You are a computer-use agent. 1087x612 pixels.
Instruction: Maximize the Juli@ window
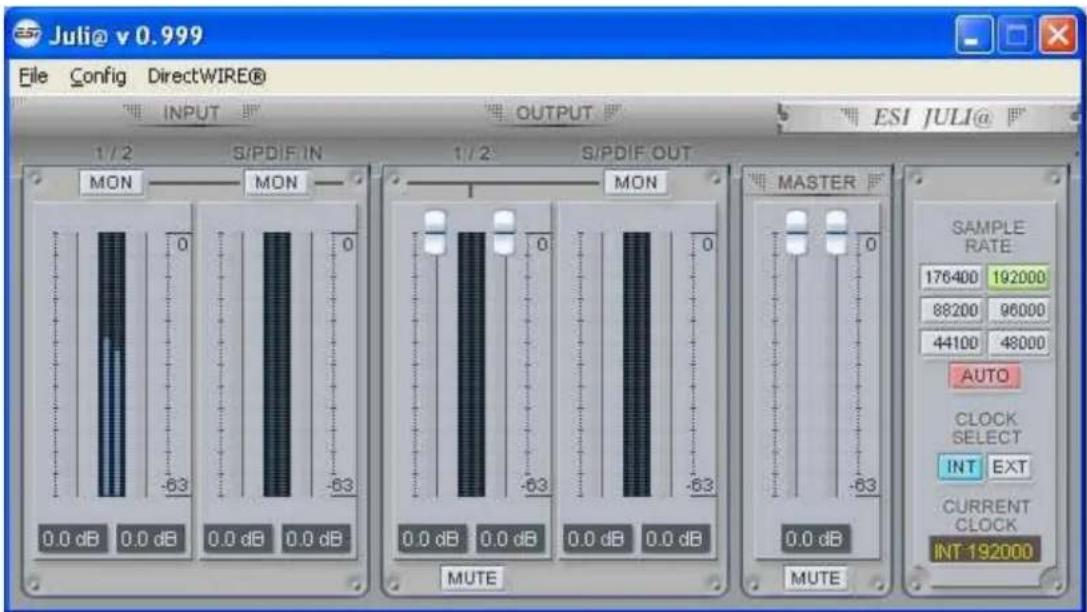(1016, 34)
